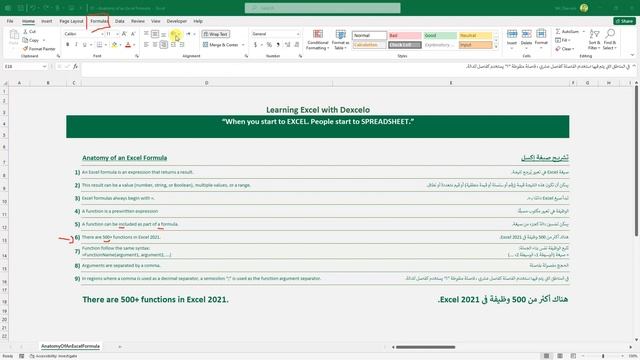
Task: Click the Copy command
Action: coord(31,40)
